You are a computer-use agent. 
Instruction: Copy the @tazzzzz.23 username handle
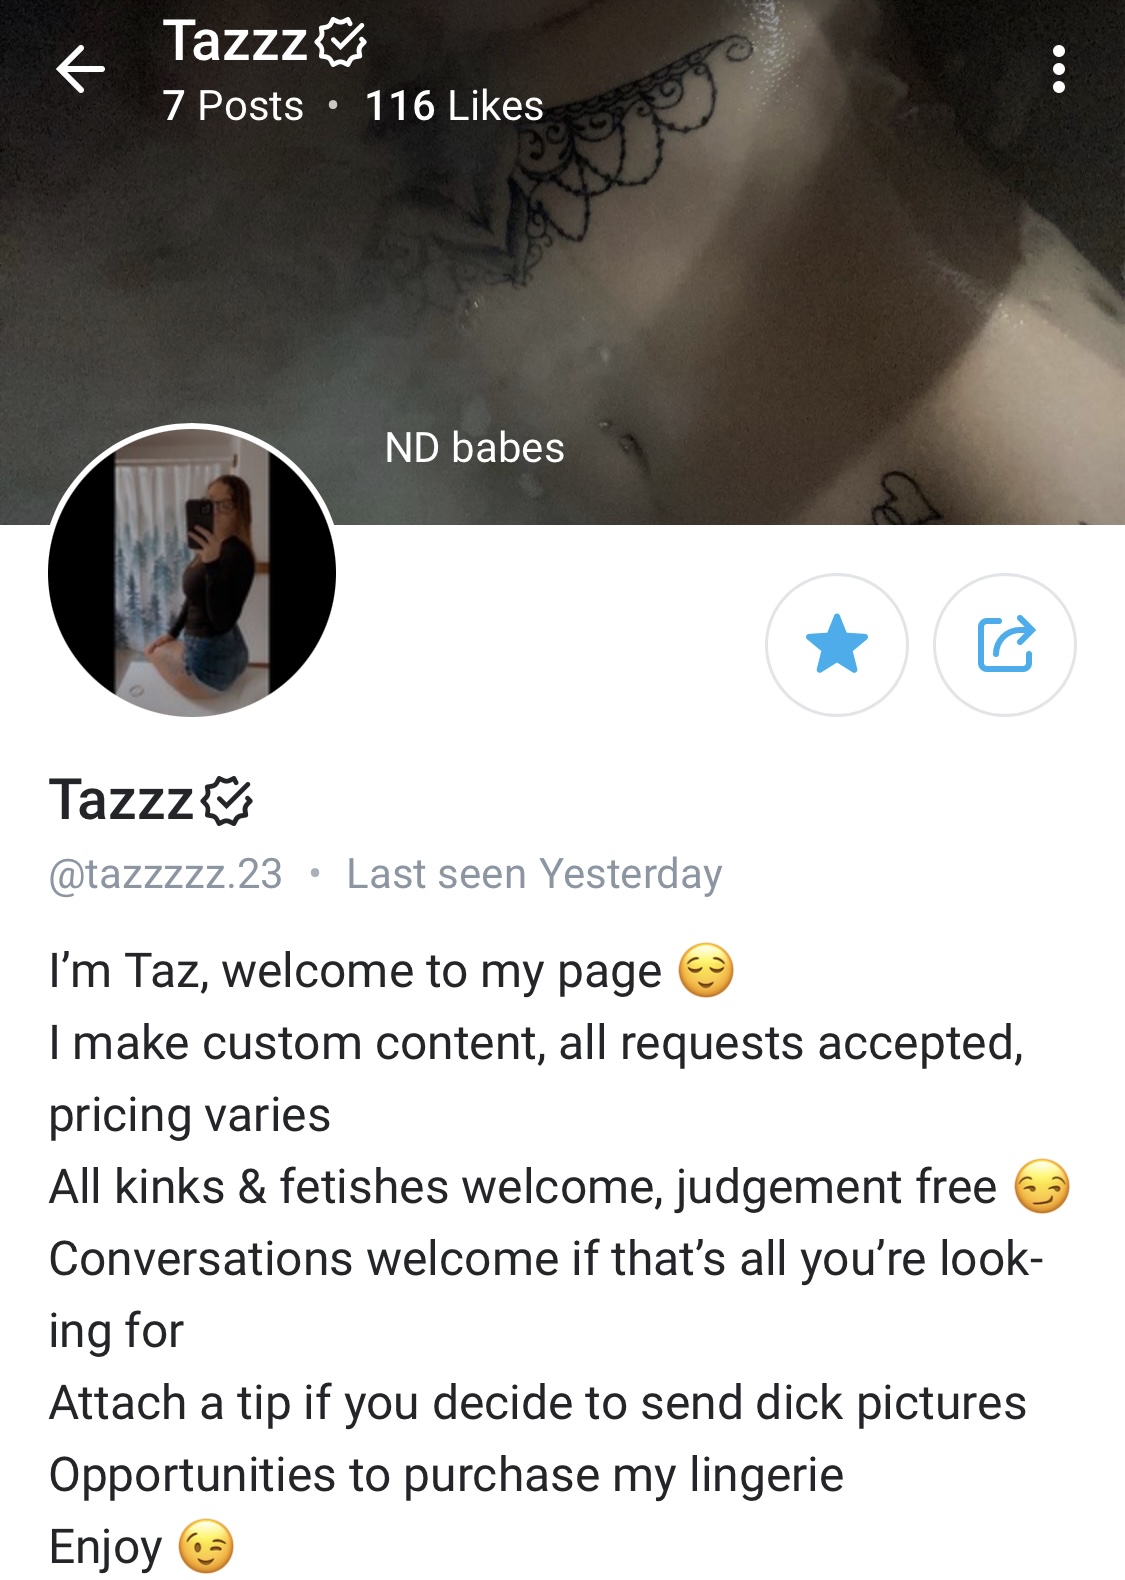pyautogui.click(x=166, y=874)
